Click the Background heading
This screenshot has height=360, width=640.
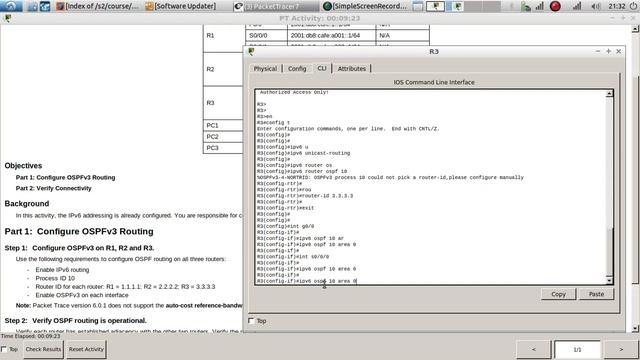pyautogui.click(x=27, y=204)
